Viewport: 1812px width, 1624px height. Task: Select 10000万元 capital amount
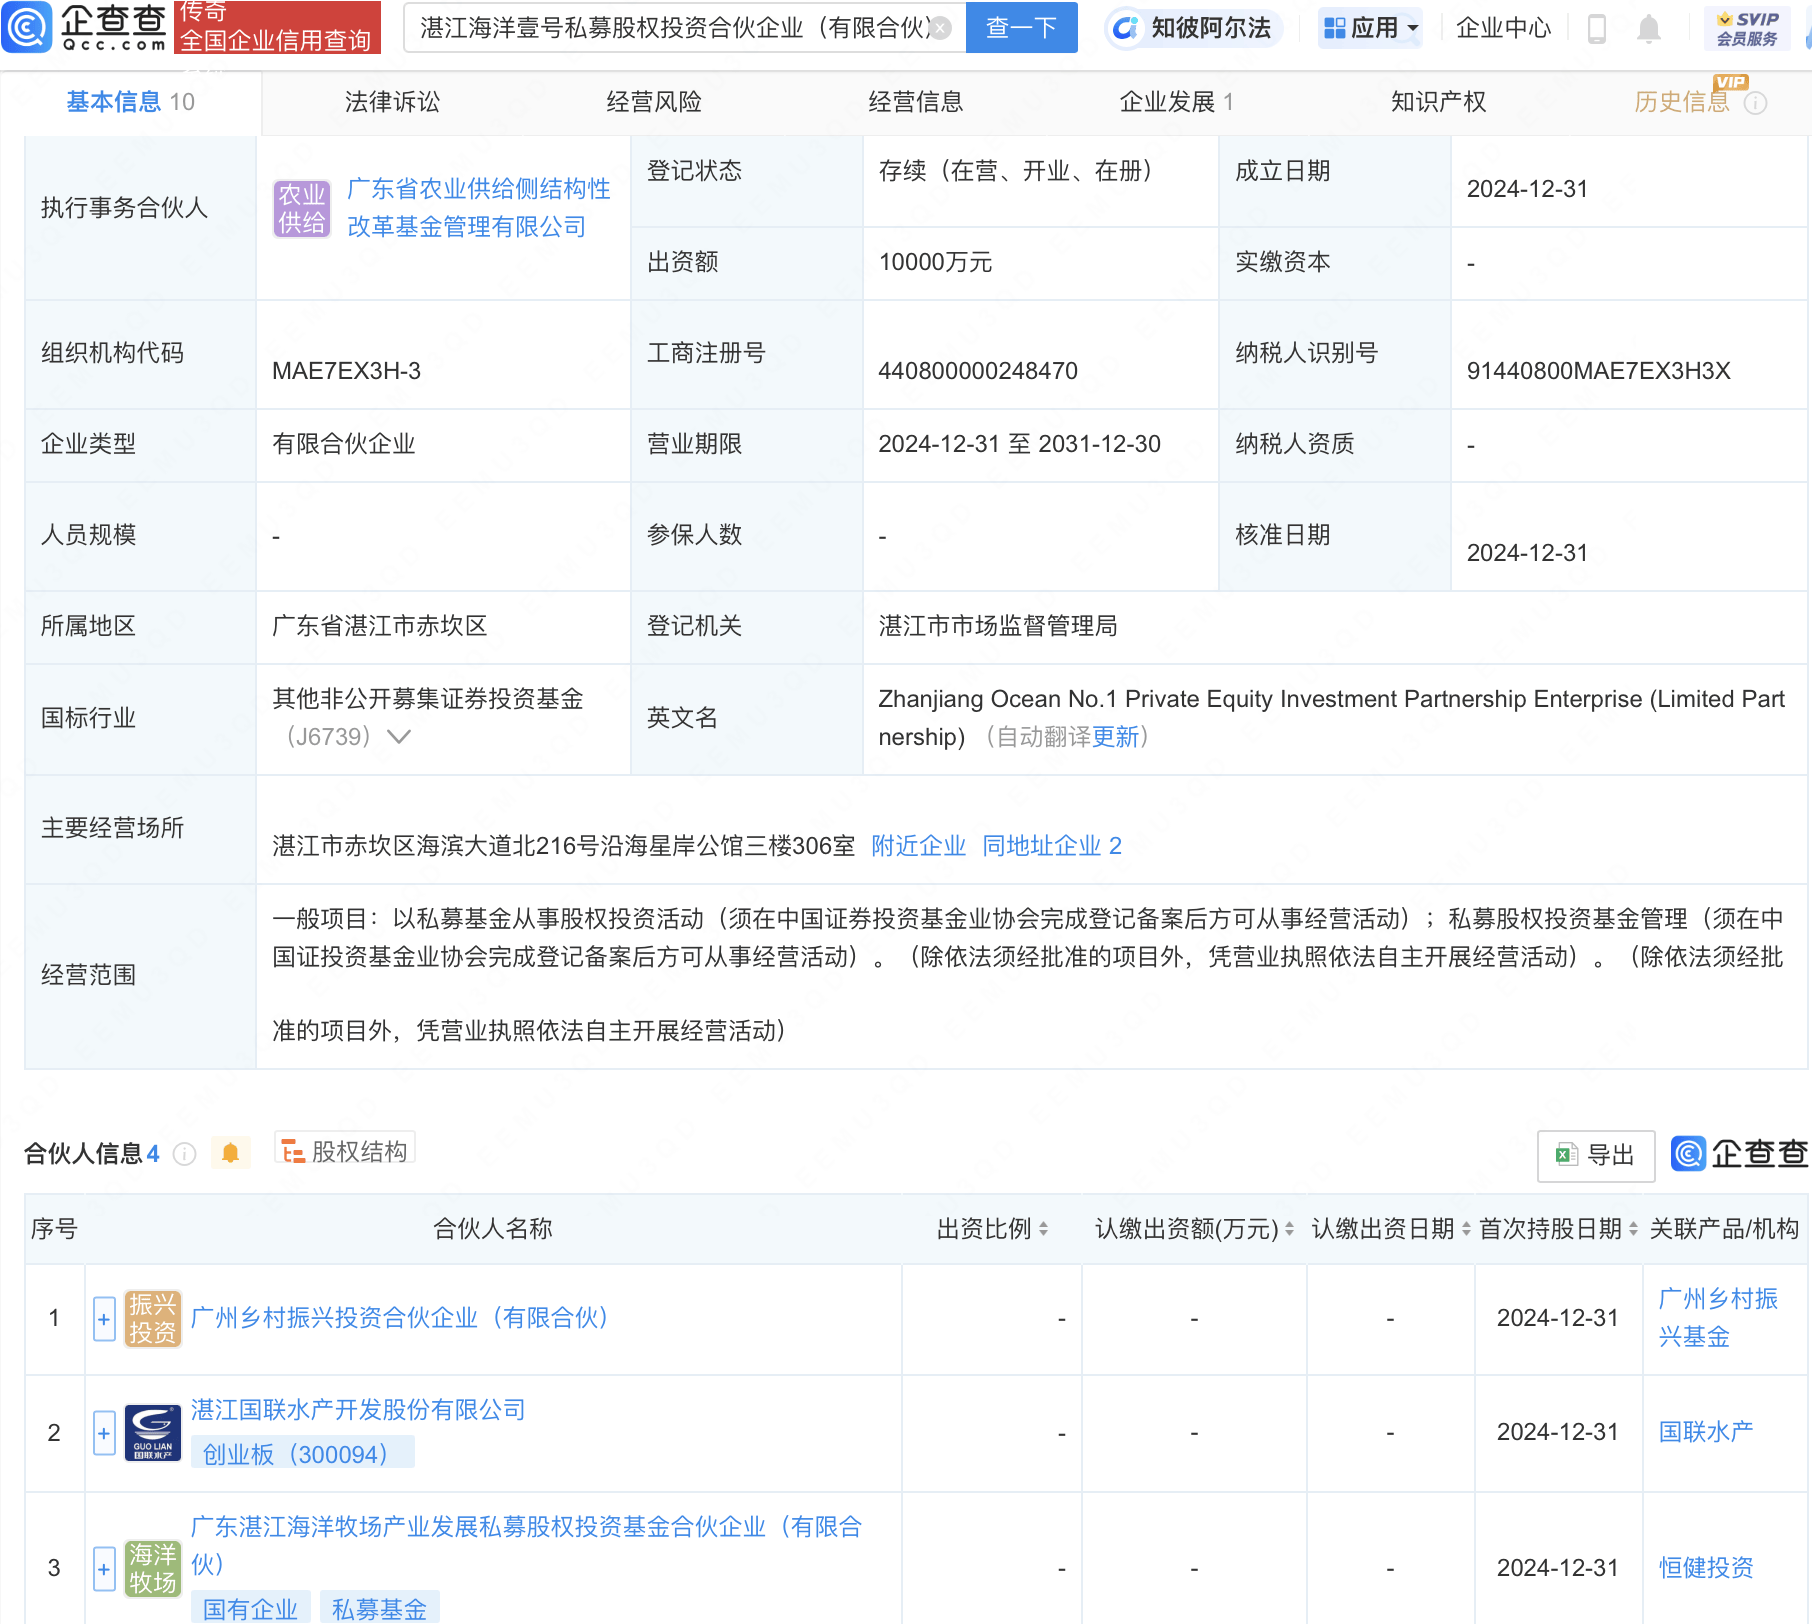tap(935, 262)
